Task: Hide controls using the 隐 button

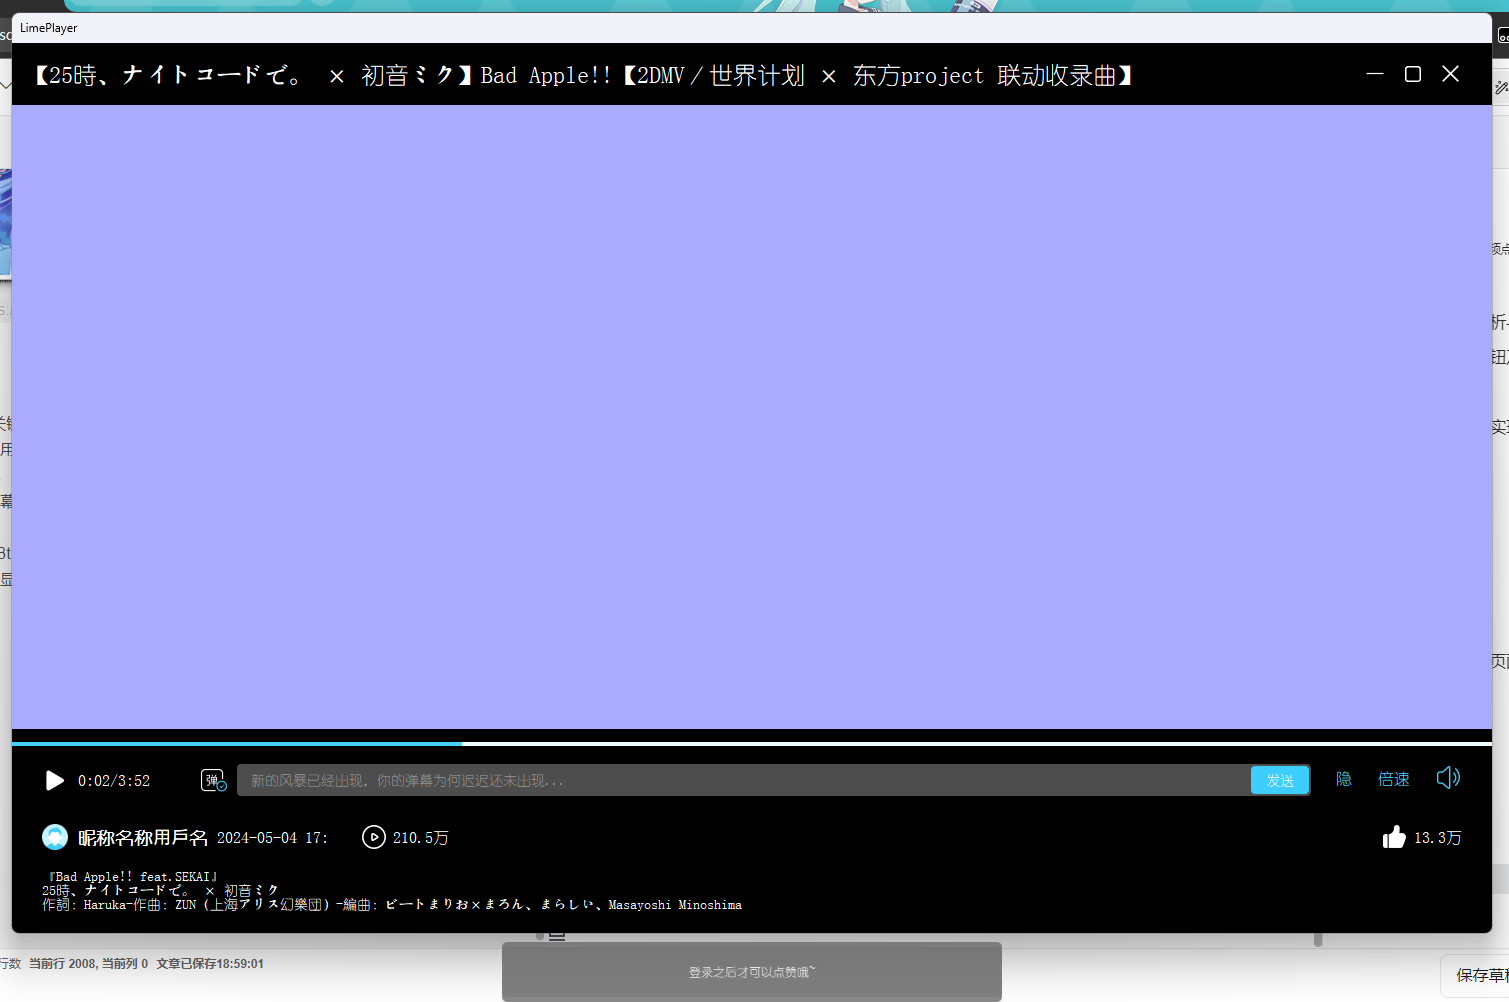Action: click(x=1344, y=779)
